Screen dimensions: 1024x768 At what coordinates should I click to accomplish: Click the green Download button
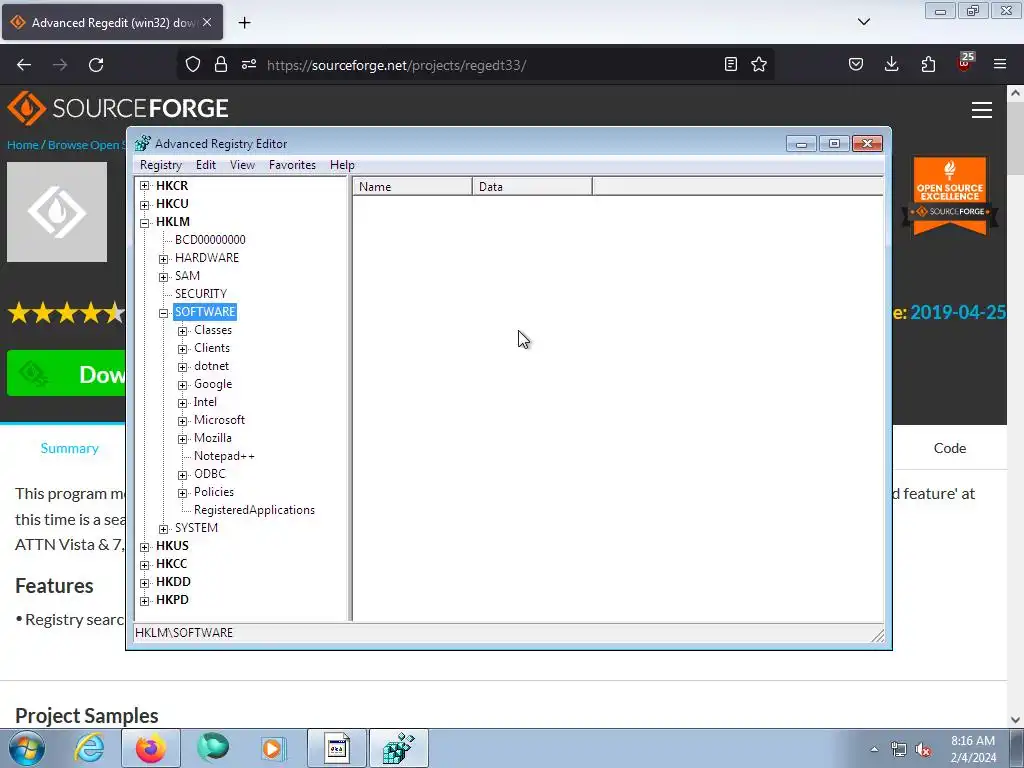pos(66,374)
